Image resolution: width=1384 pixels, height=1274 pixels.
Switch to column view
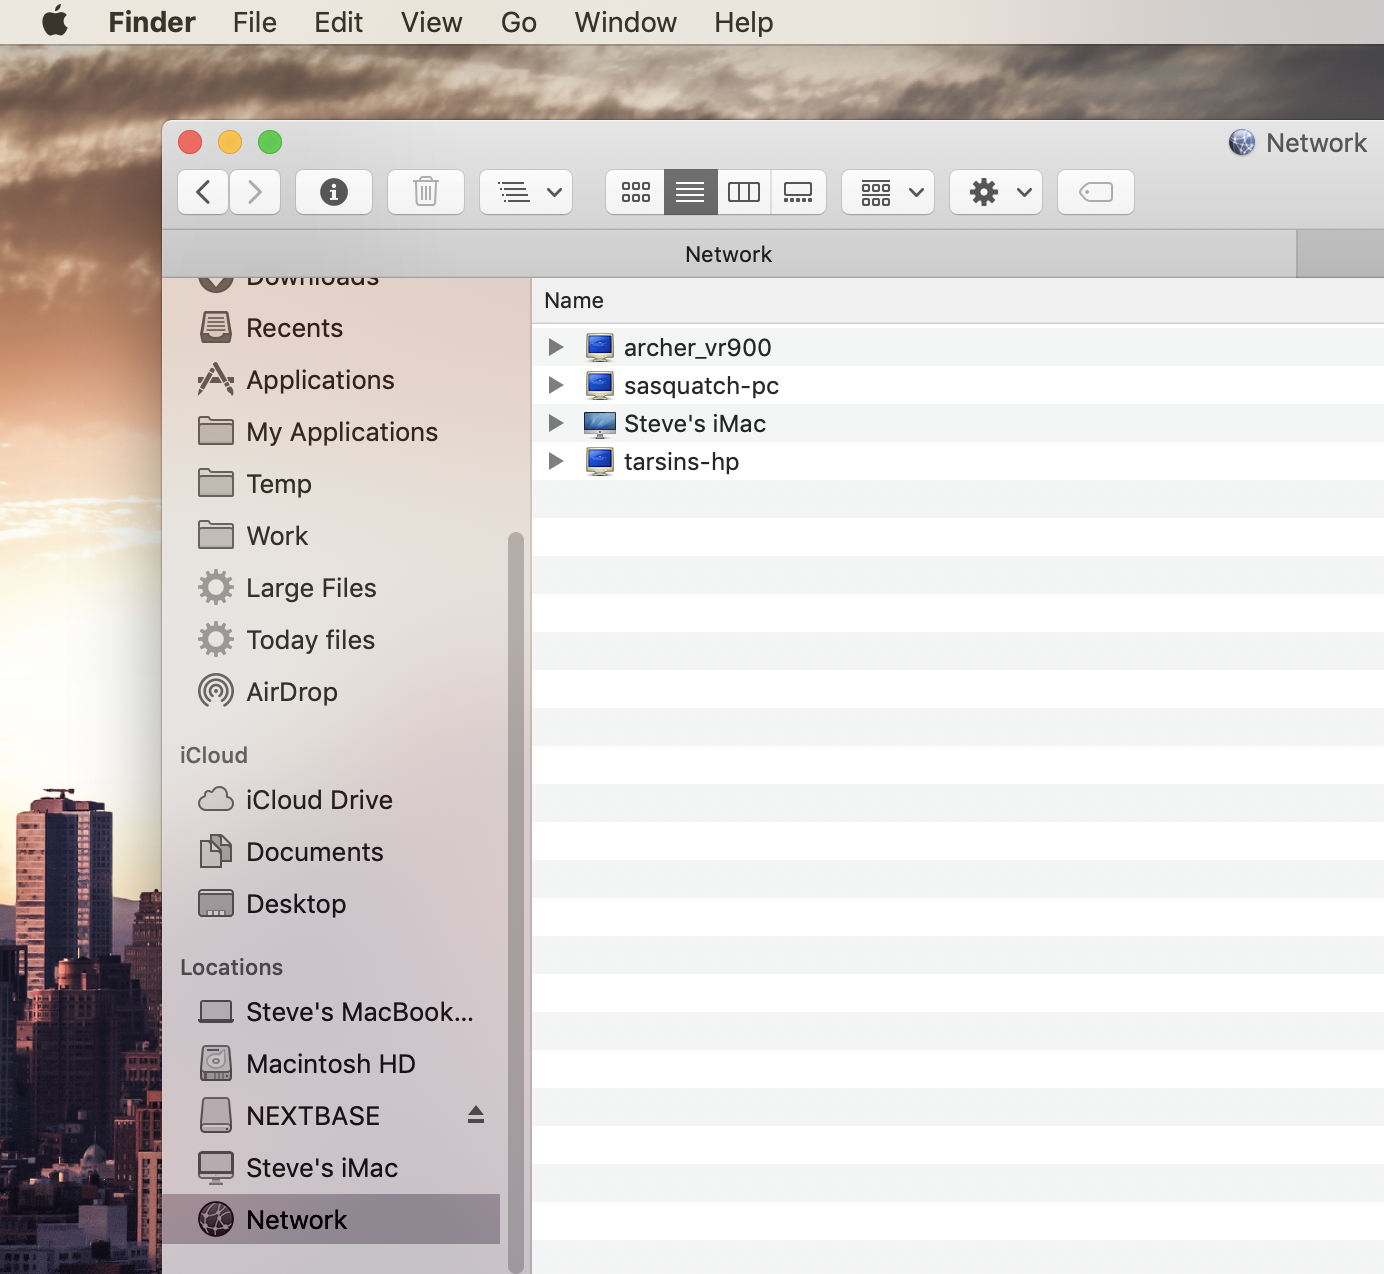pyautogui.click(x=744, y=192)
